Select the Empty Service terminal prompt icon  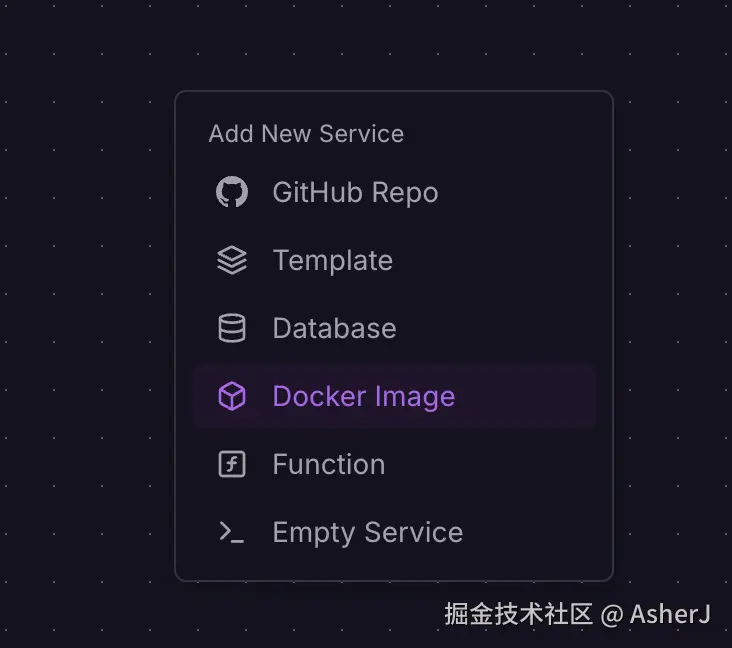232,532
